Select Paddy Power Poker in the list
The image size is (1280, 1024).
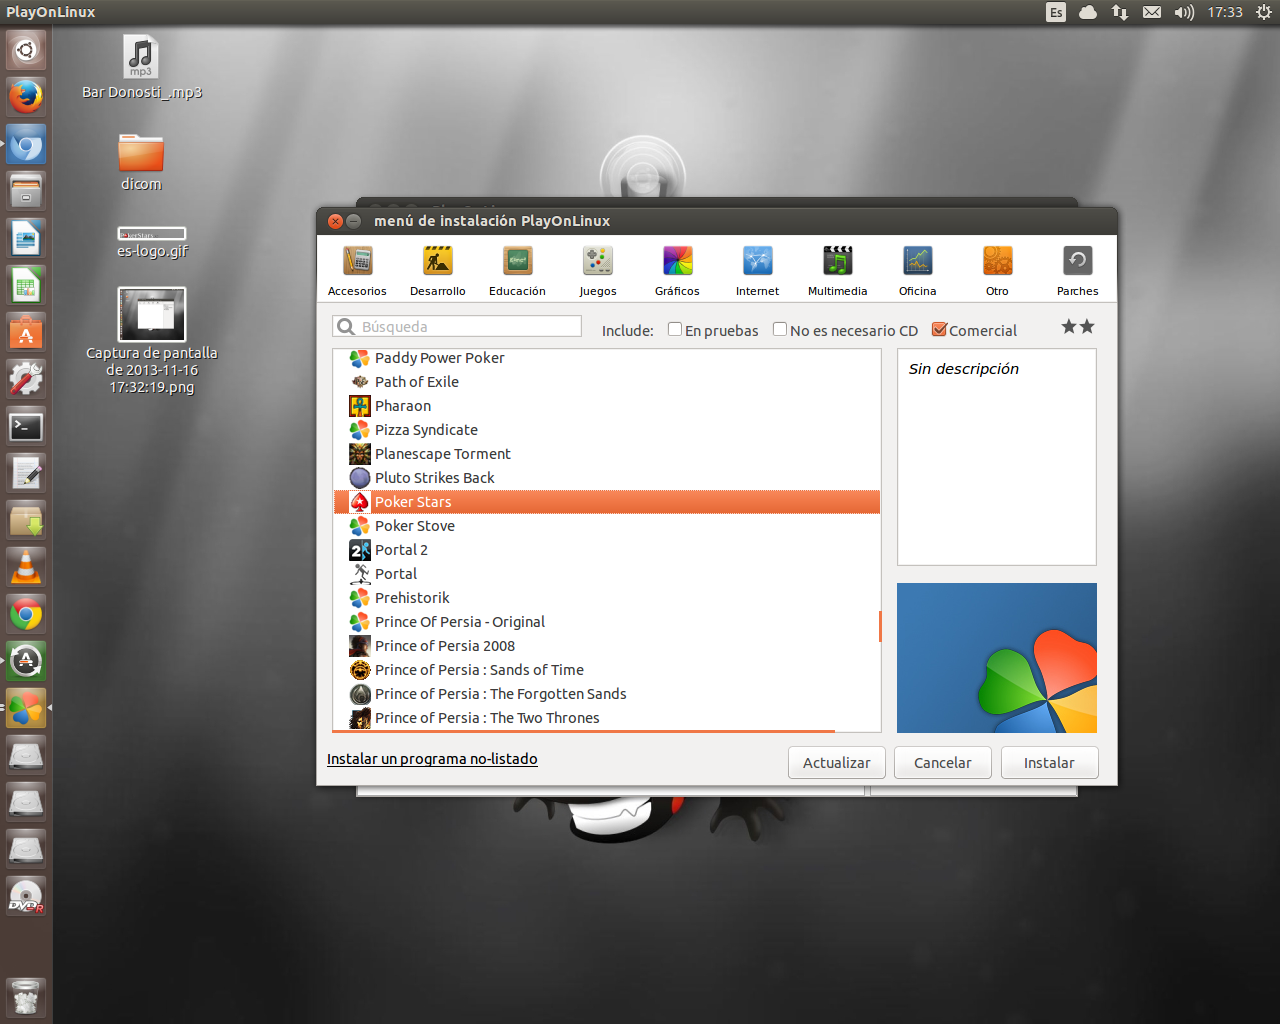(x=606, y=358)
